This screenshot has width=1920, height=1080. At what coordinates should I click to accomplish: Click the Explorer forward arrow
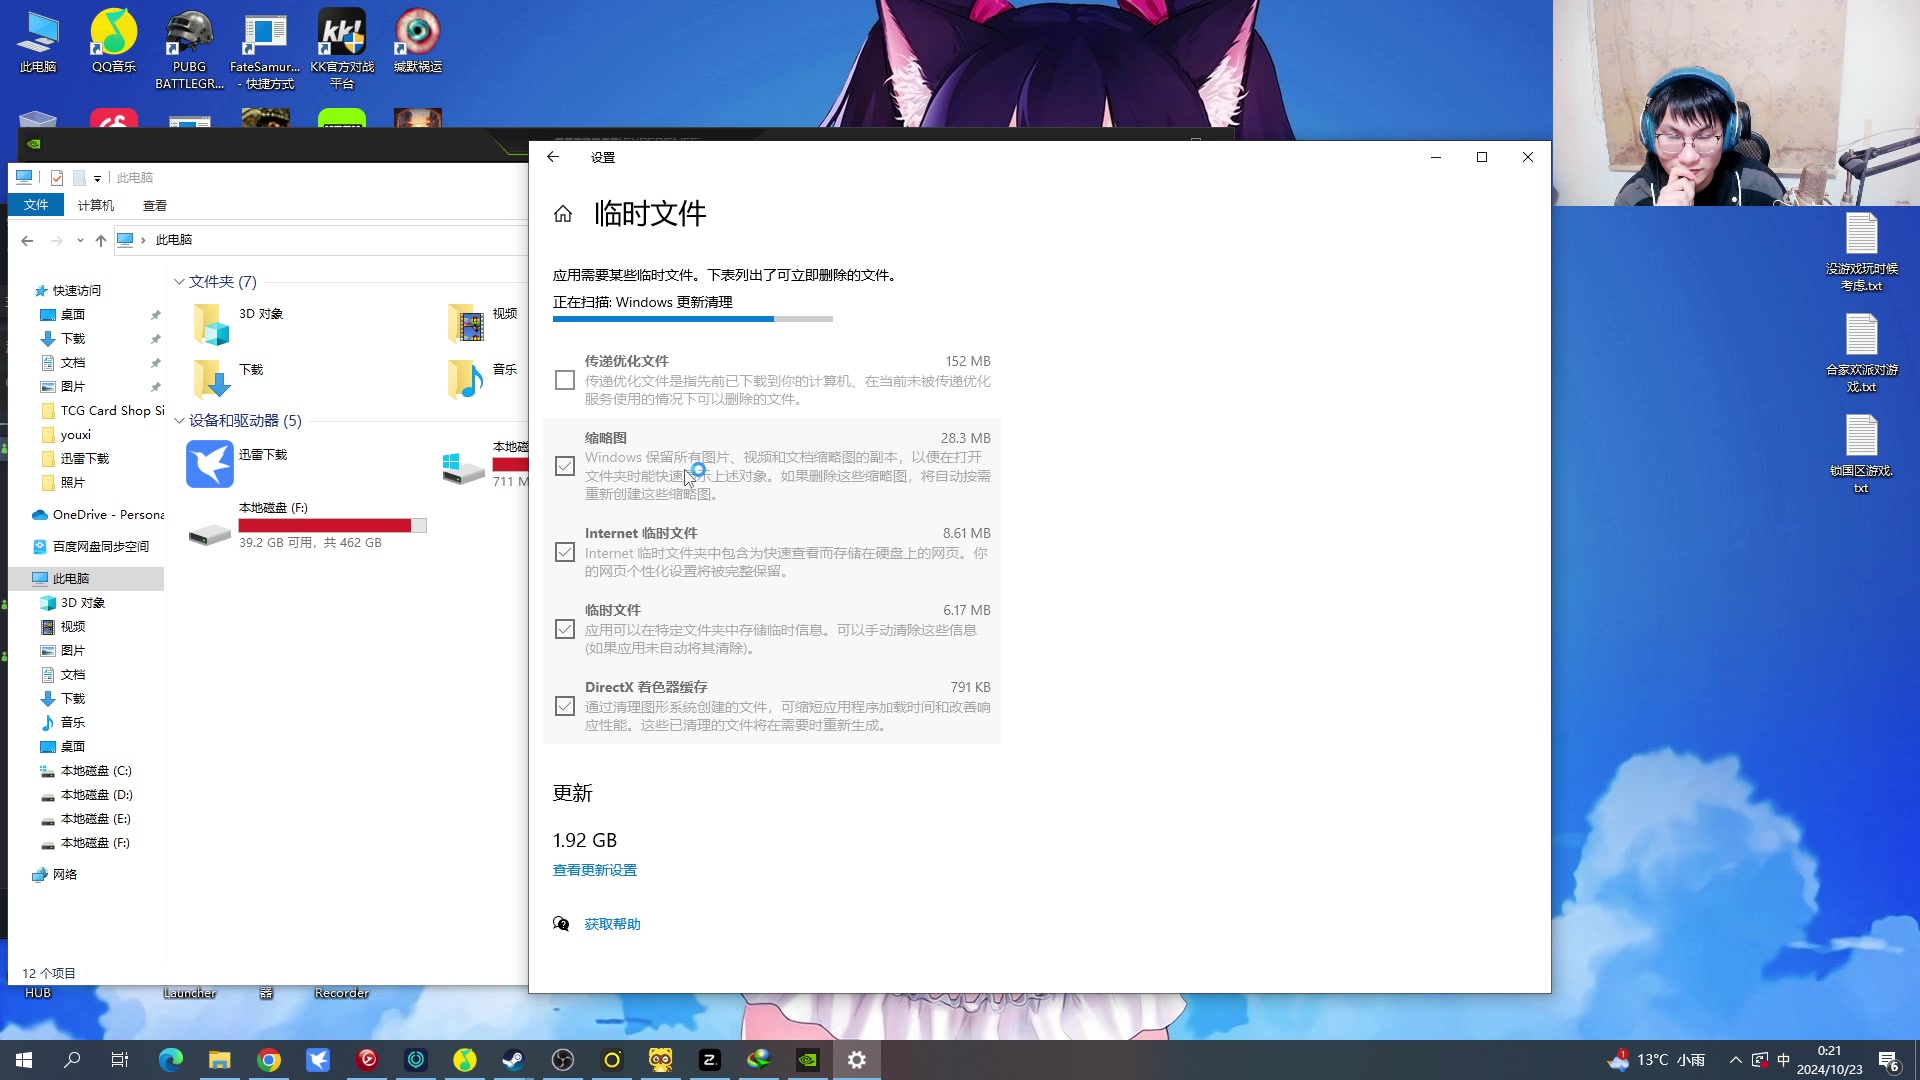coord(57,240)
